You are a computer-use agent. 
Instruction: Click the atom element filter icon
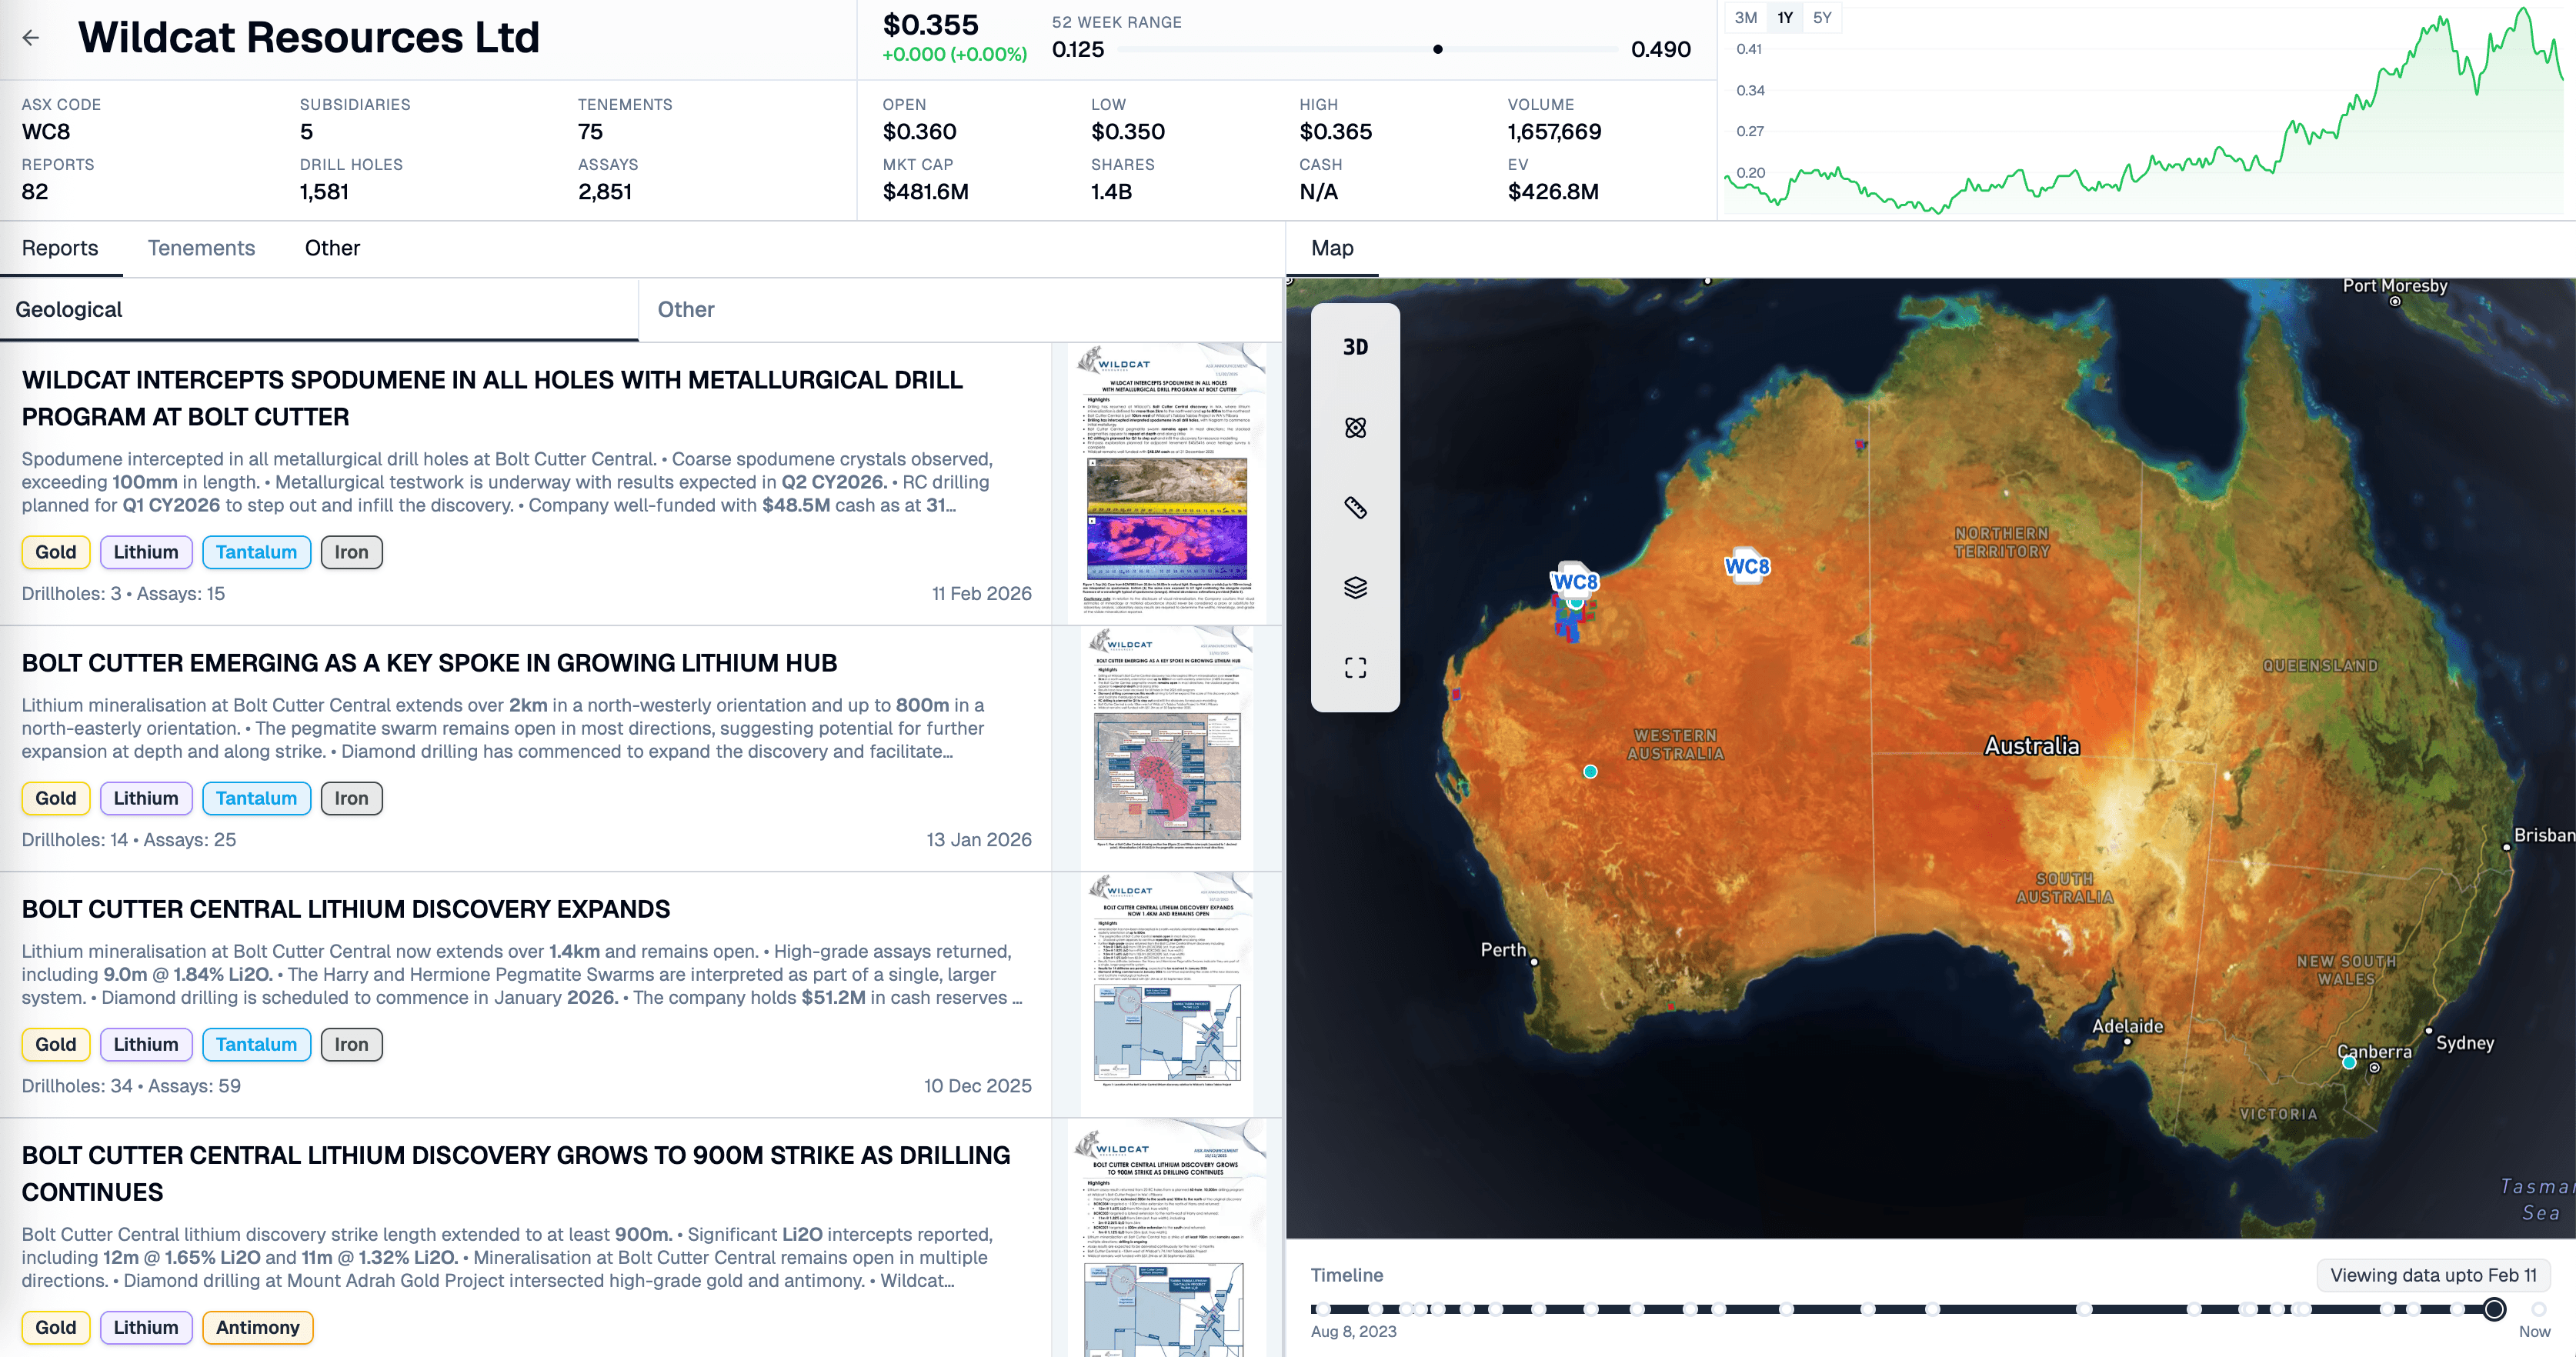pyautogui.click(x=1355, y=428)
